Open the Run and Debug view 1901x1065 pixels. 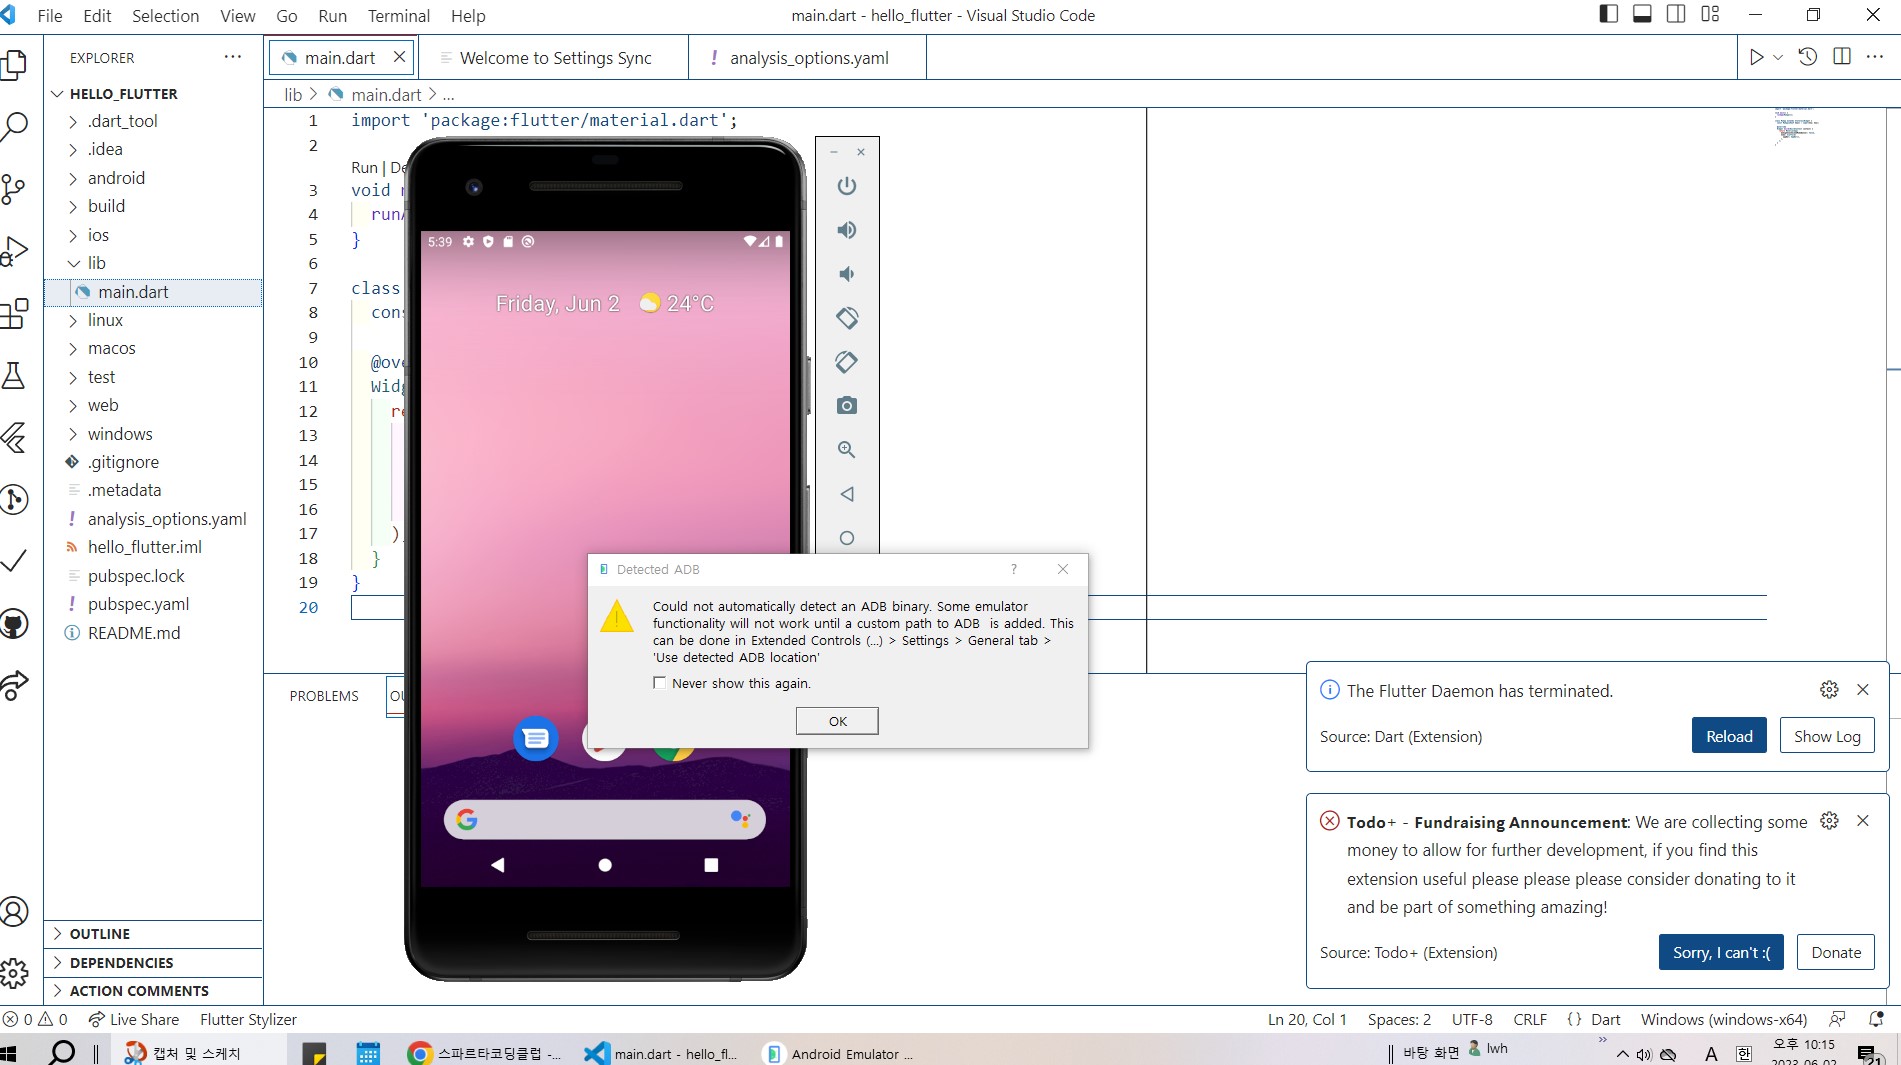point(15,251)
